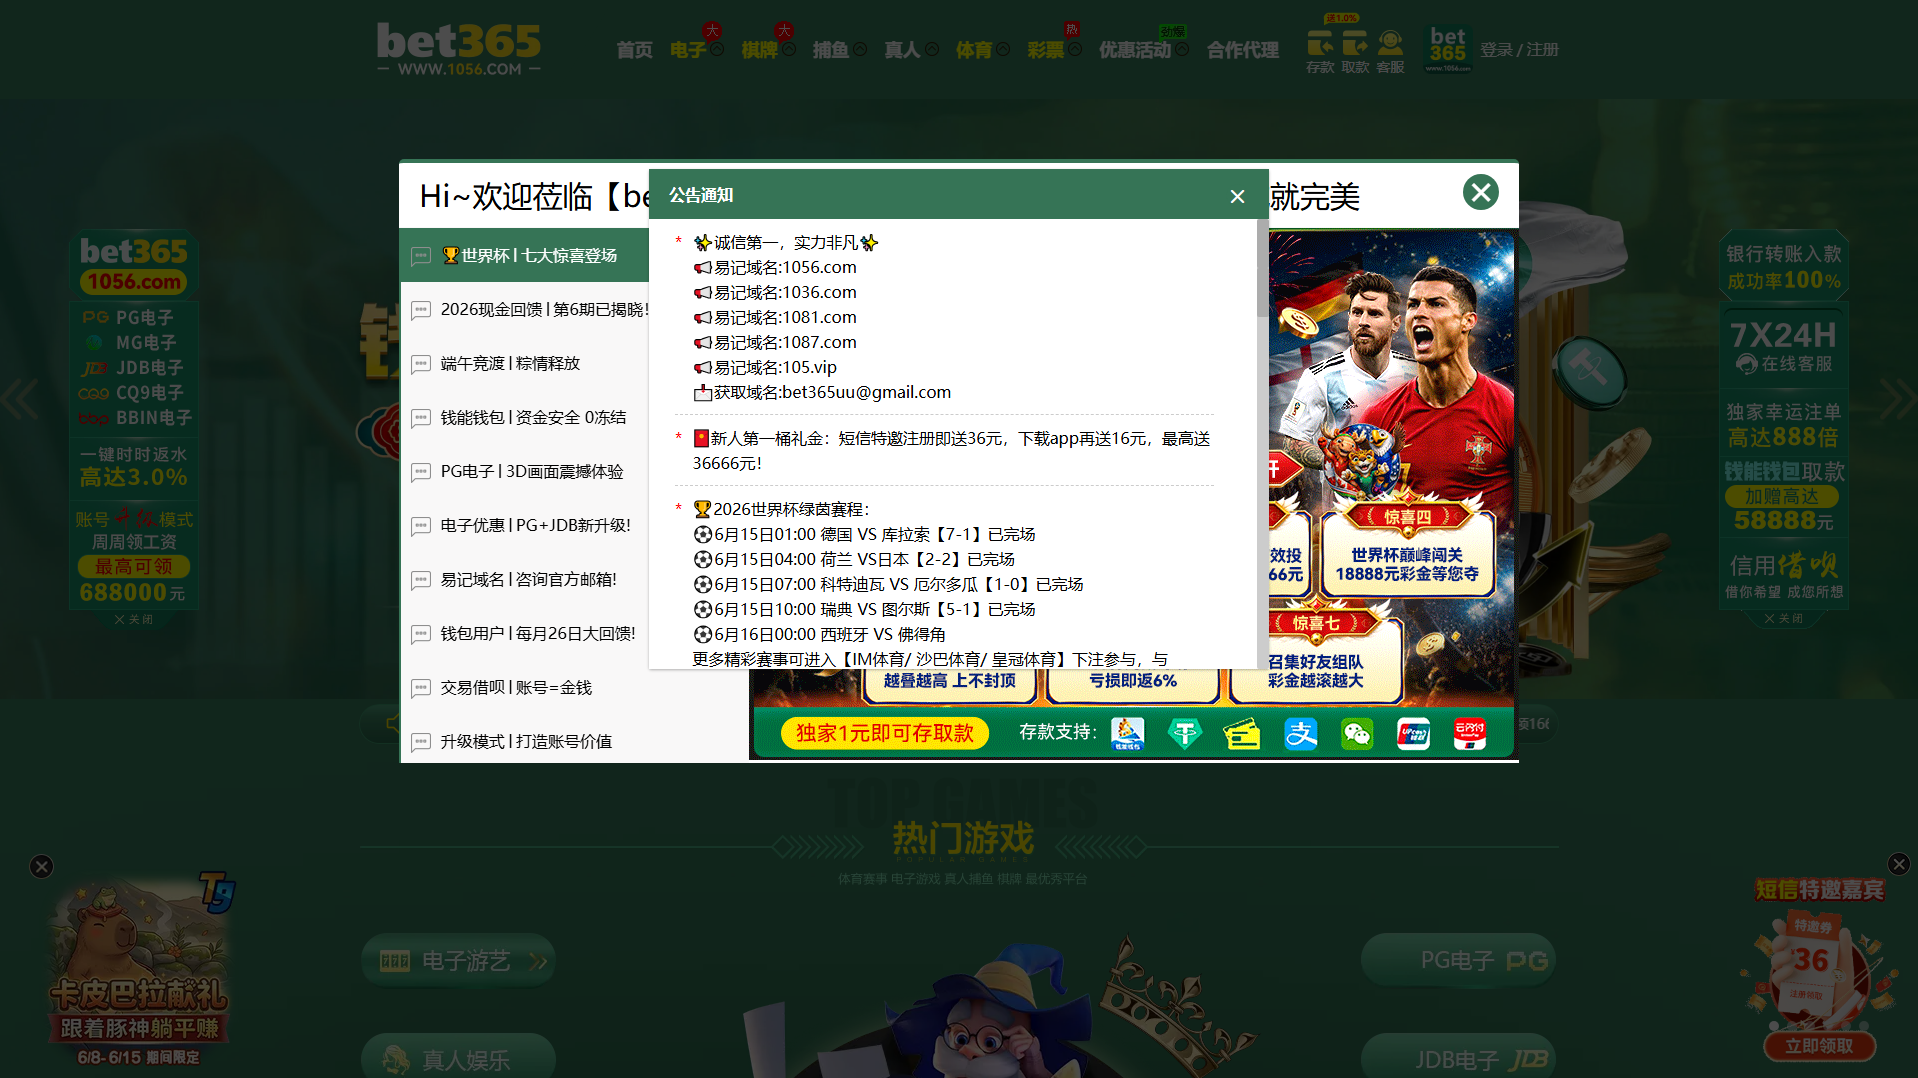This screenshot has width=1918, height=1078.
Task: Expand the 电子 menu dropdown arrow
Action: click(716, 49)
